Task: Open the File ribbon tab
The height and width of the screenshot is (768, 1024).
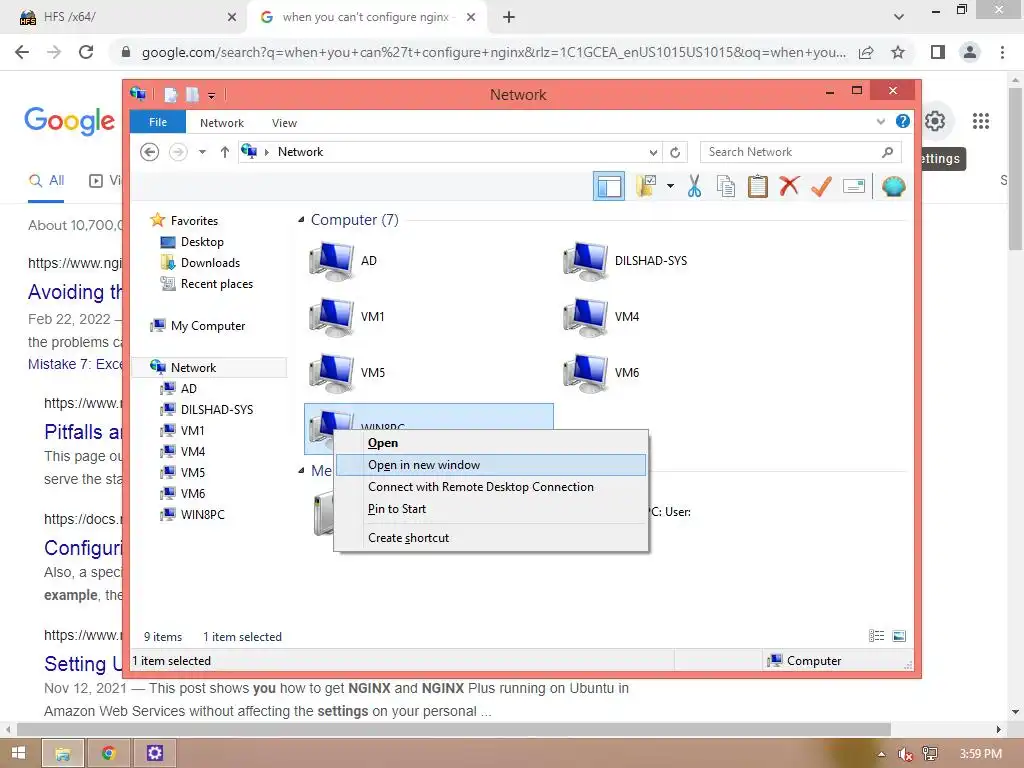Action: coord(158,122)
